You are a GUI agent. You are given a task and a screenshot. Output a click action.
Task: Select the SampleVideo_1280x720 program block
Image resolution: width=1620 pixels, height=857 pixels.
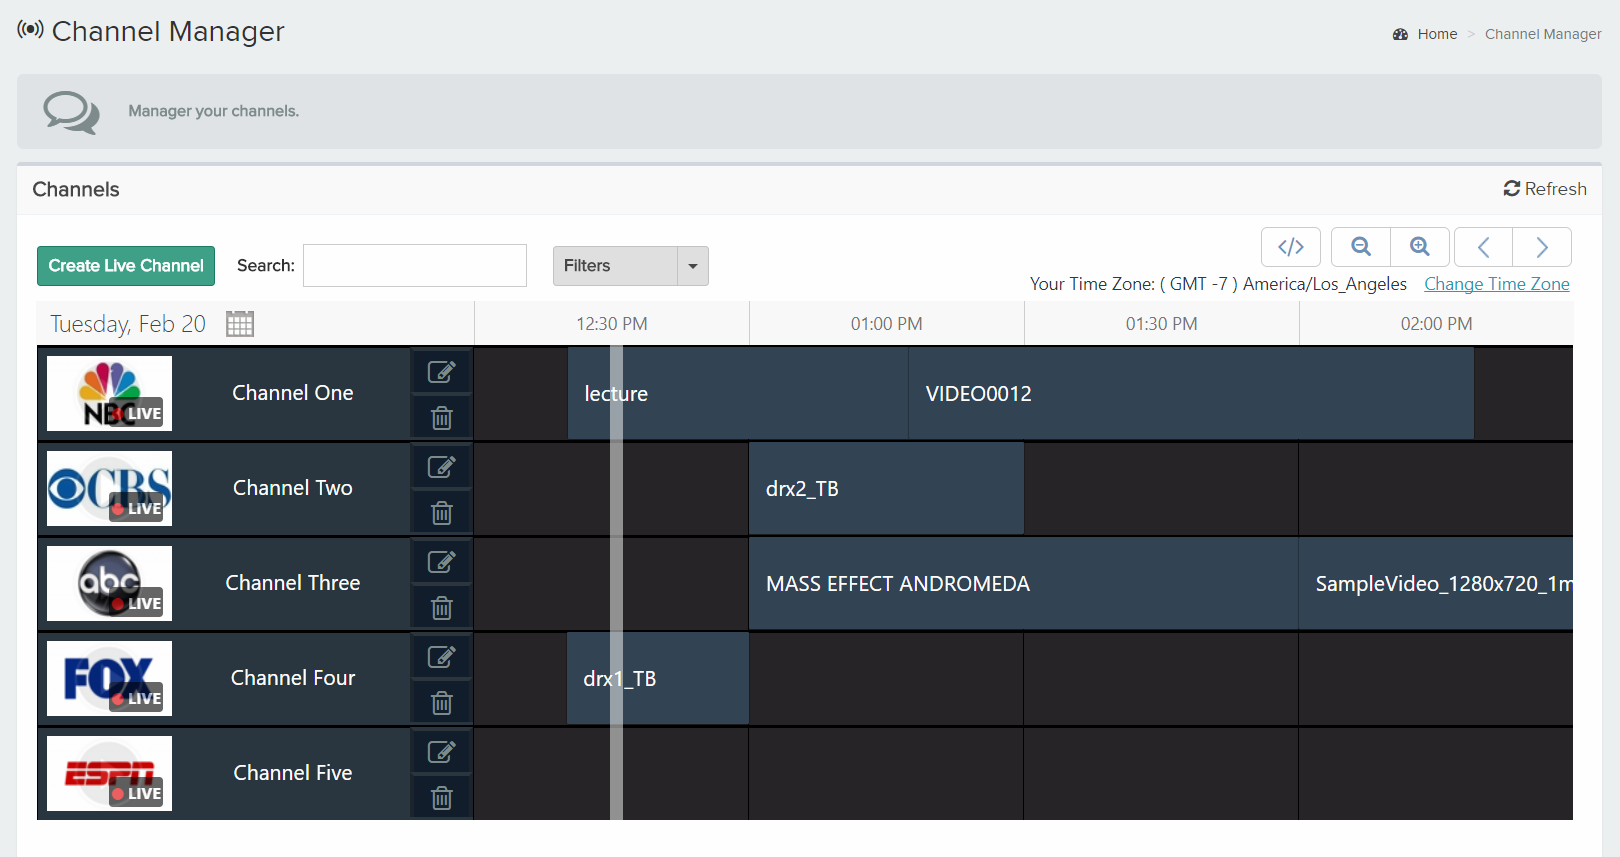1436,584
